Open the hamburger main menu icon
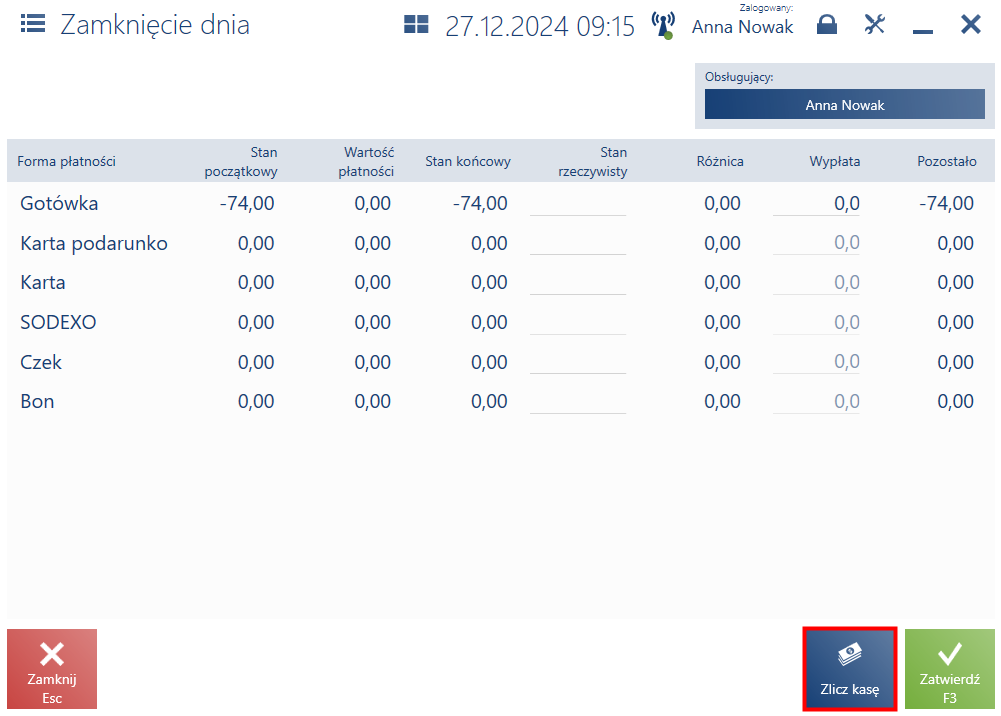 coord(33,24)
